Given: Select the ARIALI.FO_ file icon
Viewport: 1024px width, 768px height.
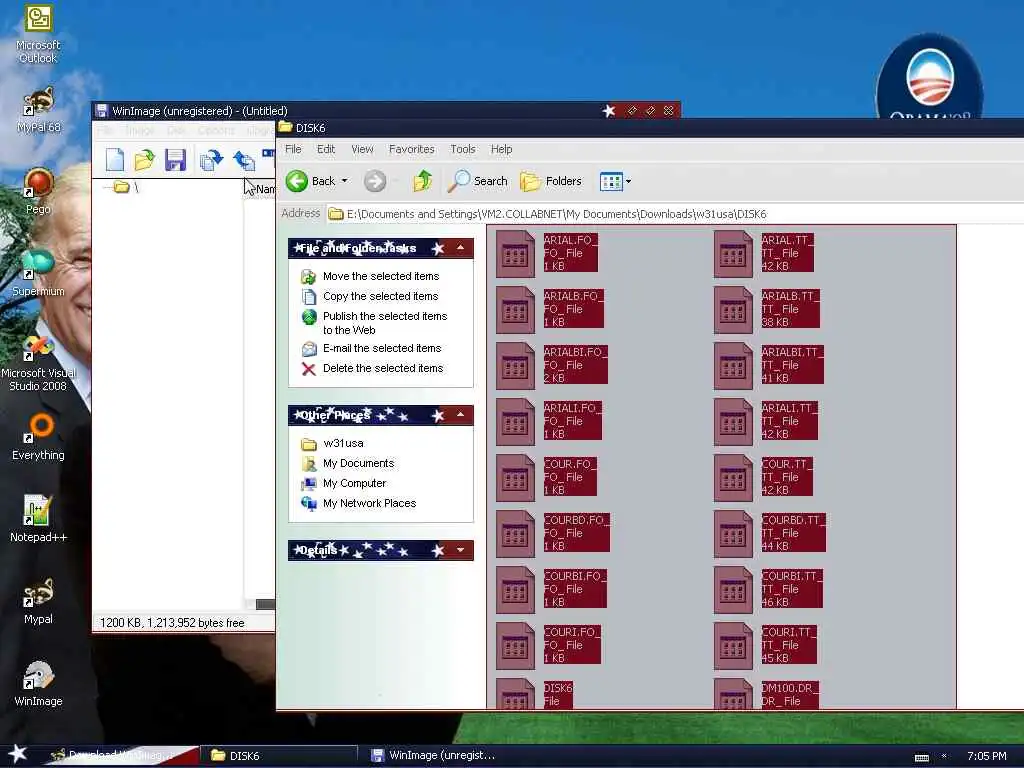Looking at the screenshot, I should (x=515, y=422).
